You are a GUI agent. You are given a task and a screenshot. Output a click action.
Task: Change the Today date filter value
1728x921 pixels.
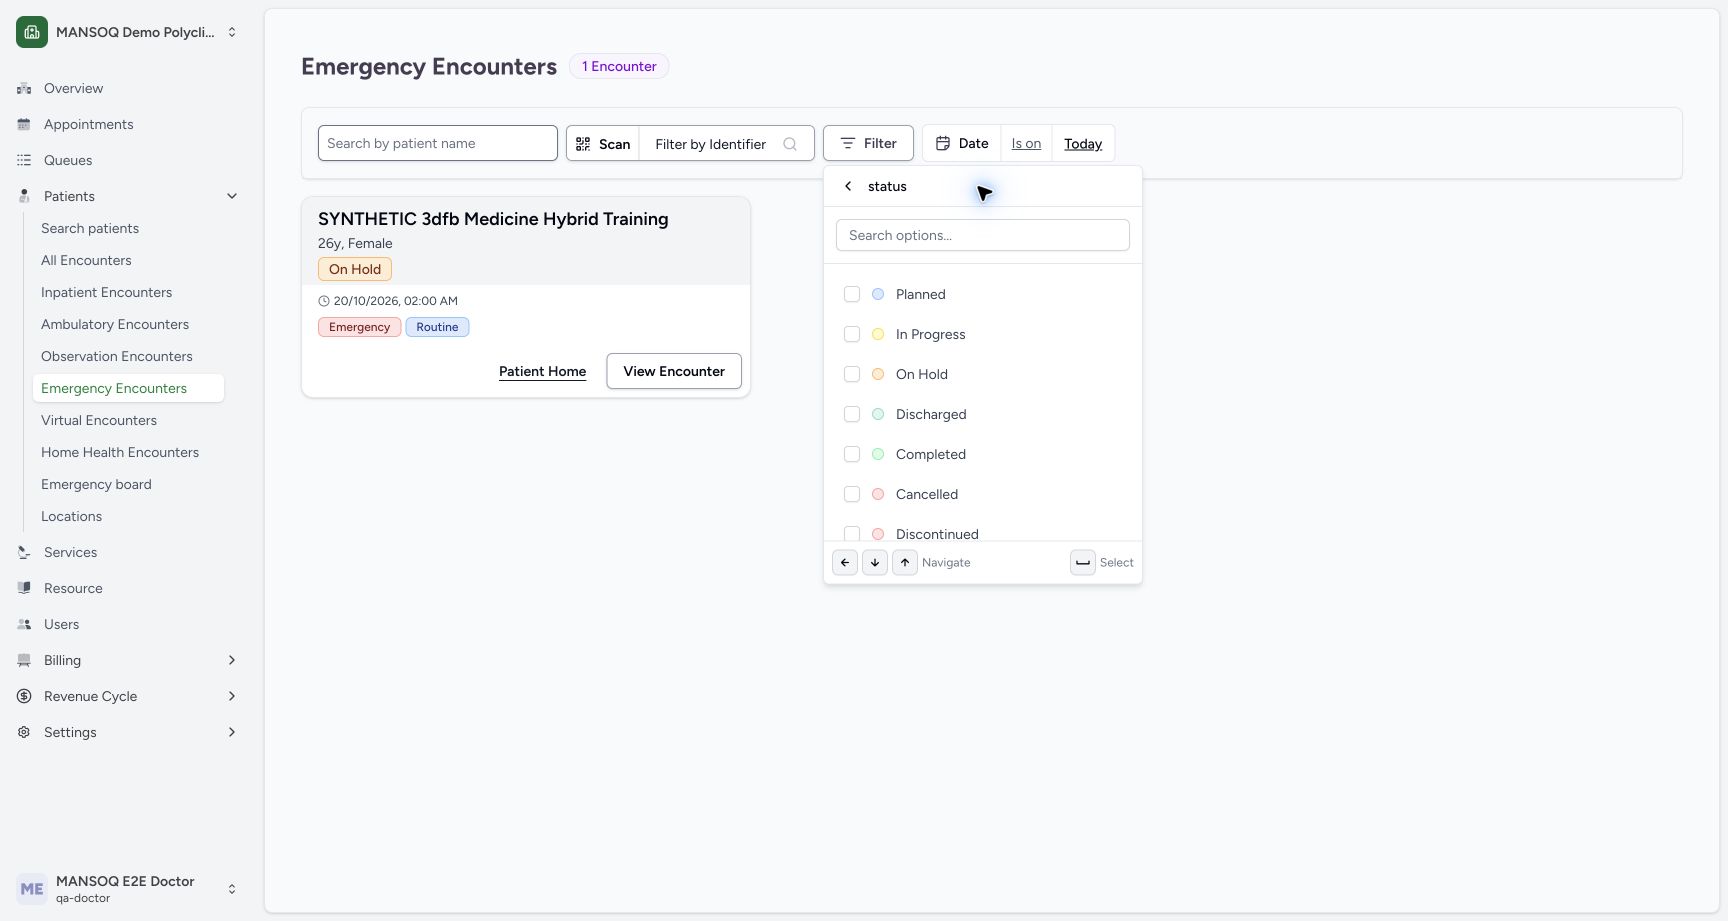1083,144
